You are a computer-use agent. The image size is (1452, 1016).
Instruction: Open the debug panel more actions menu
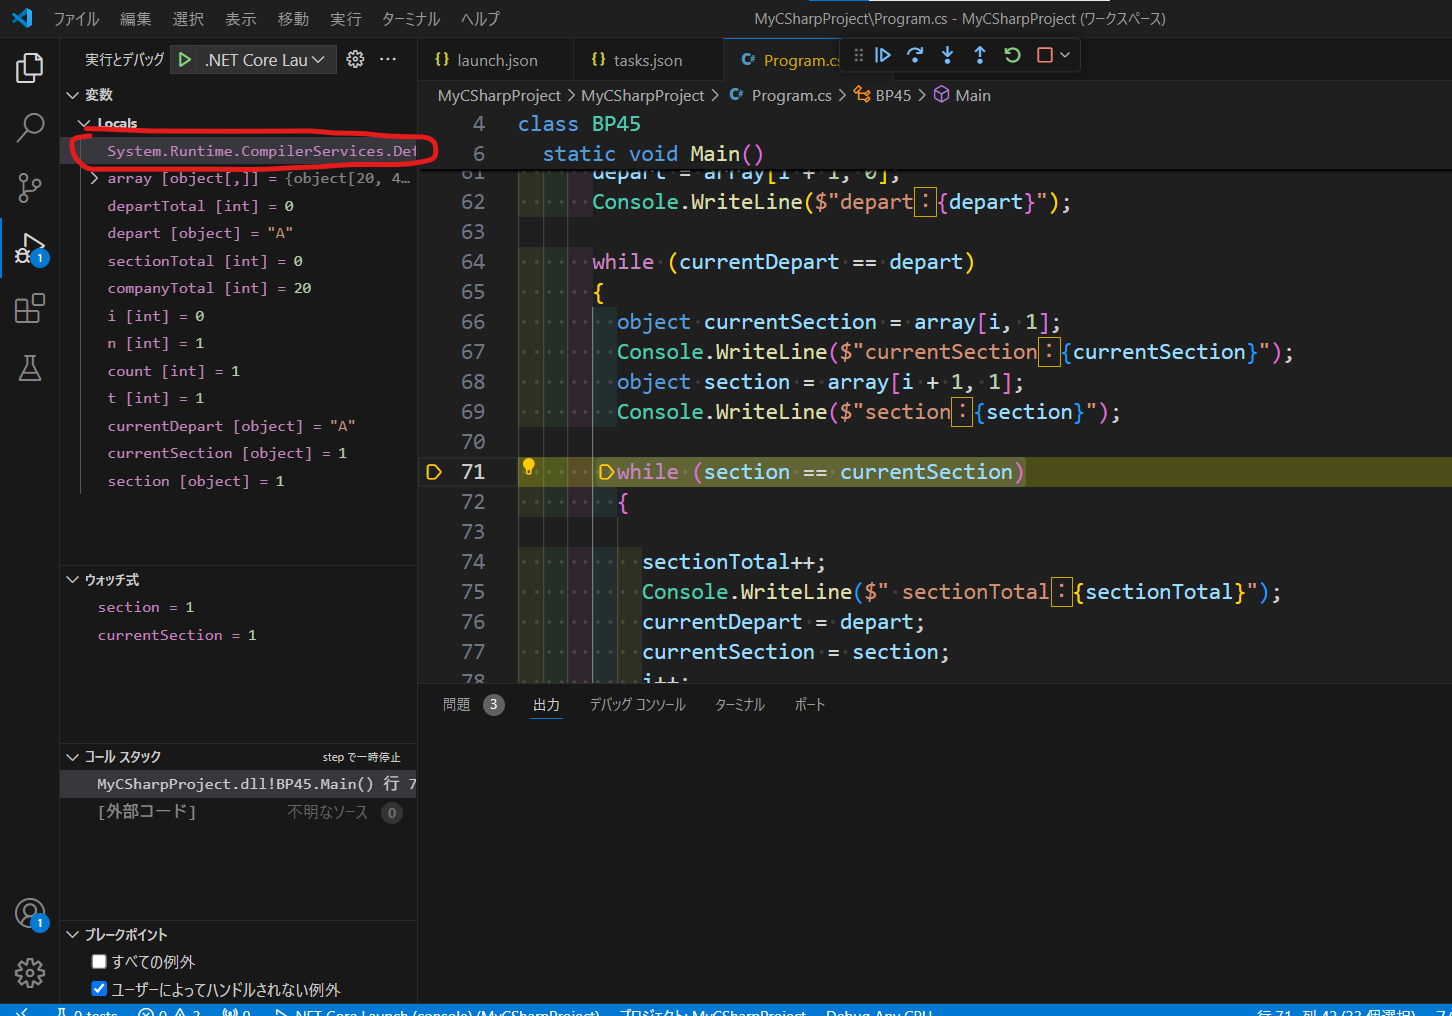point(388,59)
